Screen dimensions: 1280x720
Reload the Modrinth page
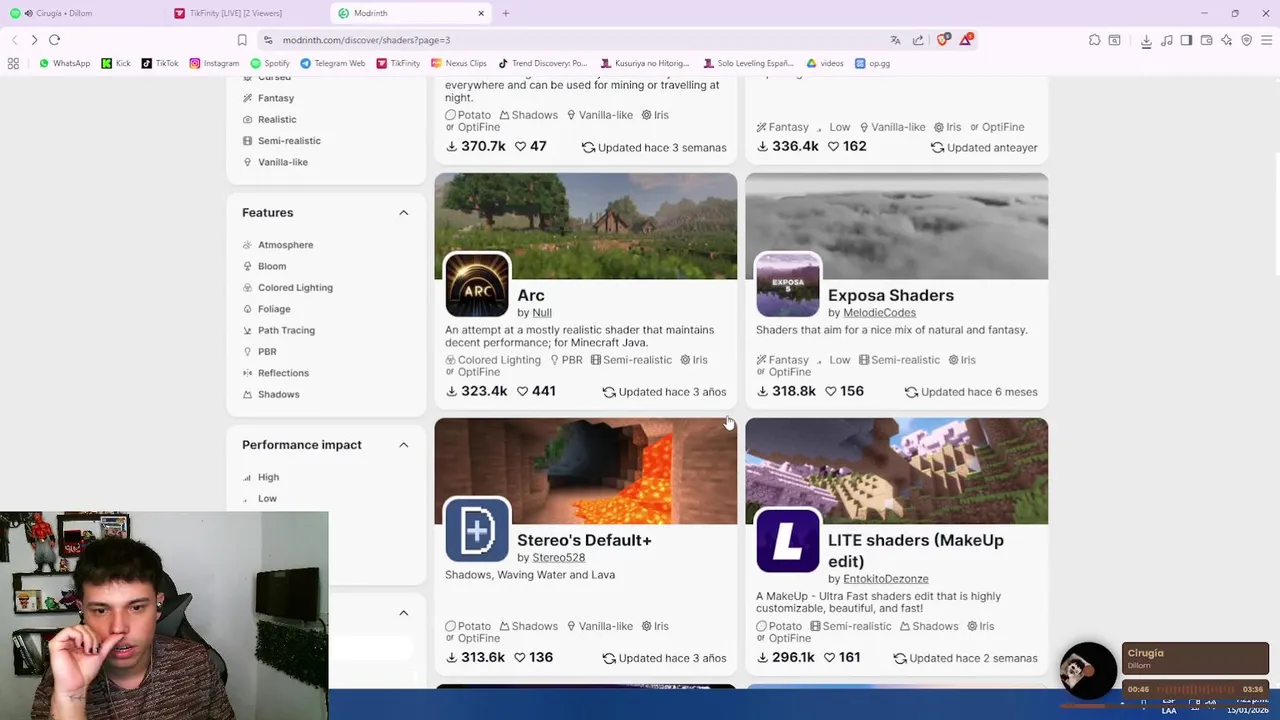(x=55, y=40)
